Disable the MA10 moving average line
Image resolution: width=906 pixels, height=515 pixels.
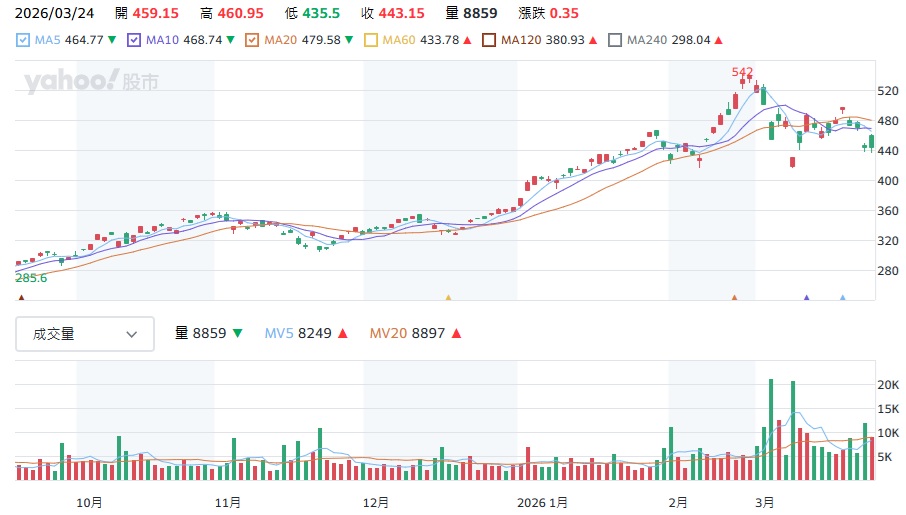click(x=134, y=40)
